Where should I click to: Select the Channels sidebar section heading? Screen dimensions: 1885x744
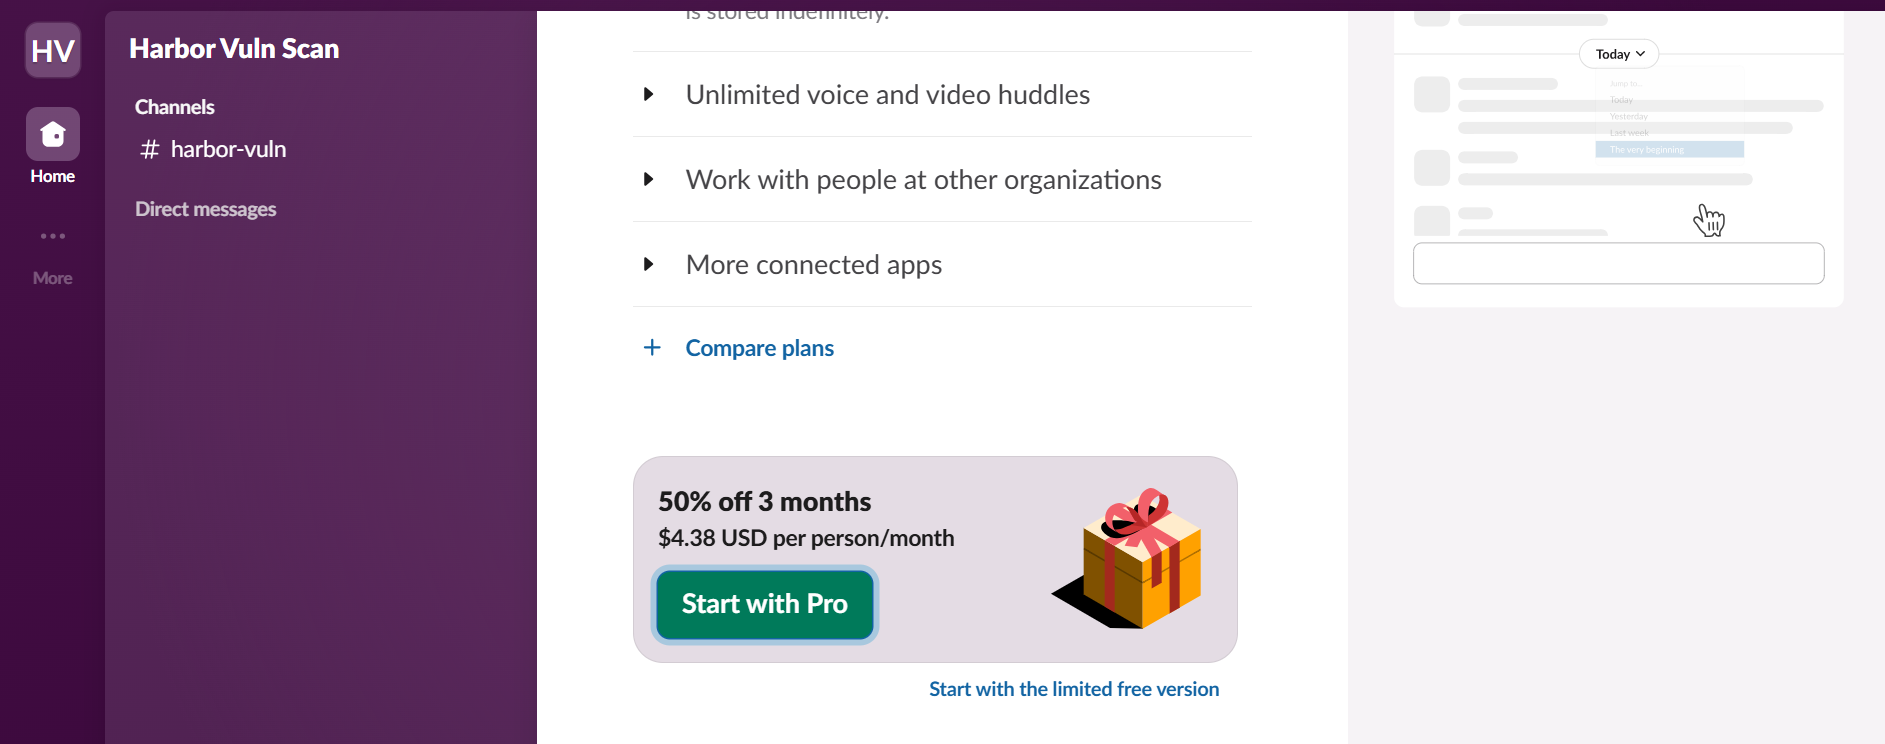tap(175, 107)
